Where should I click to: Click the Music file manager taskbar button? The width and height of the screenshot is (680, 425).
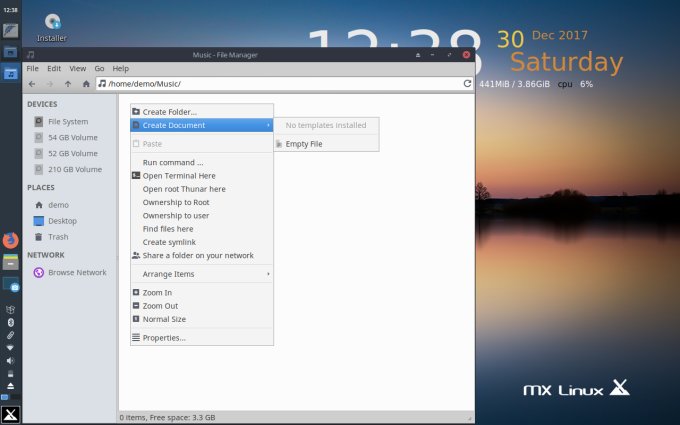coord(10,73)
